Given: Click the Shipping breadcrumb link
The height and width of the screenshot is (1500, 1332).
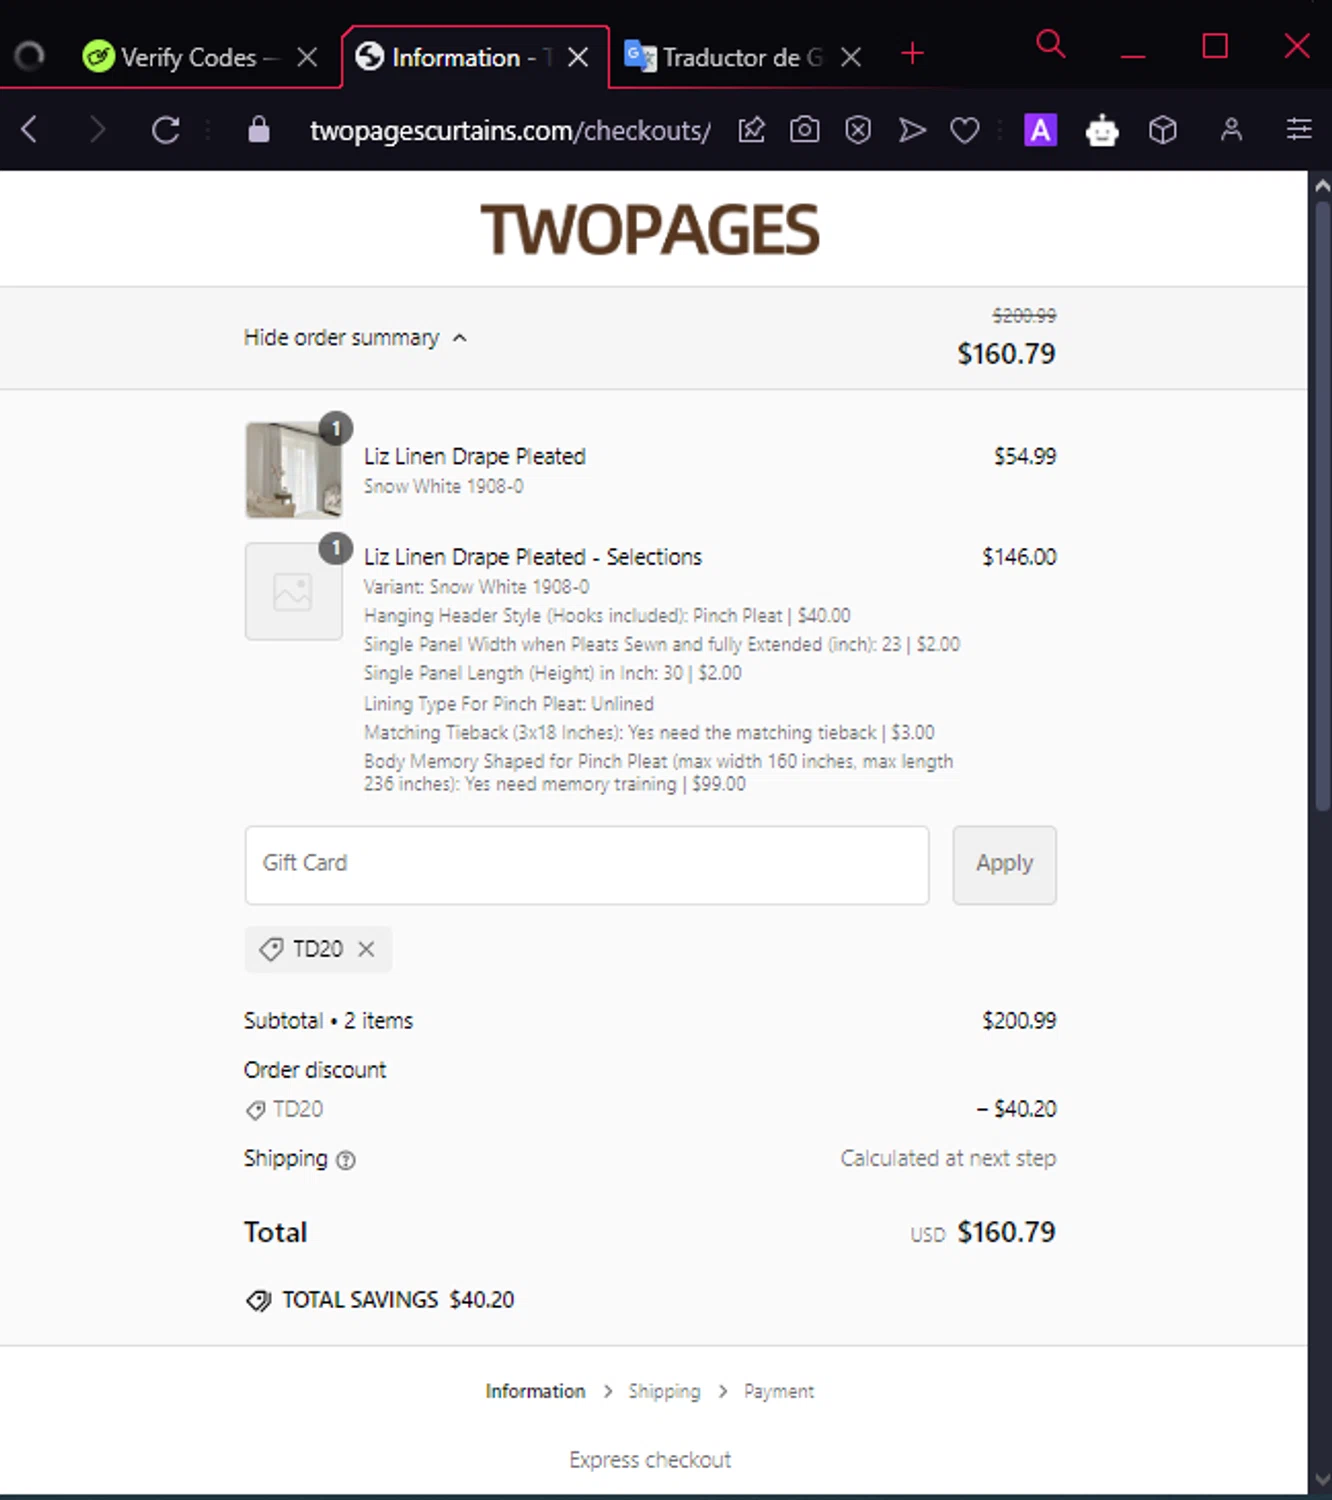Looking at the screenshot, I should (x=664, y=1391).
